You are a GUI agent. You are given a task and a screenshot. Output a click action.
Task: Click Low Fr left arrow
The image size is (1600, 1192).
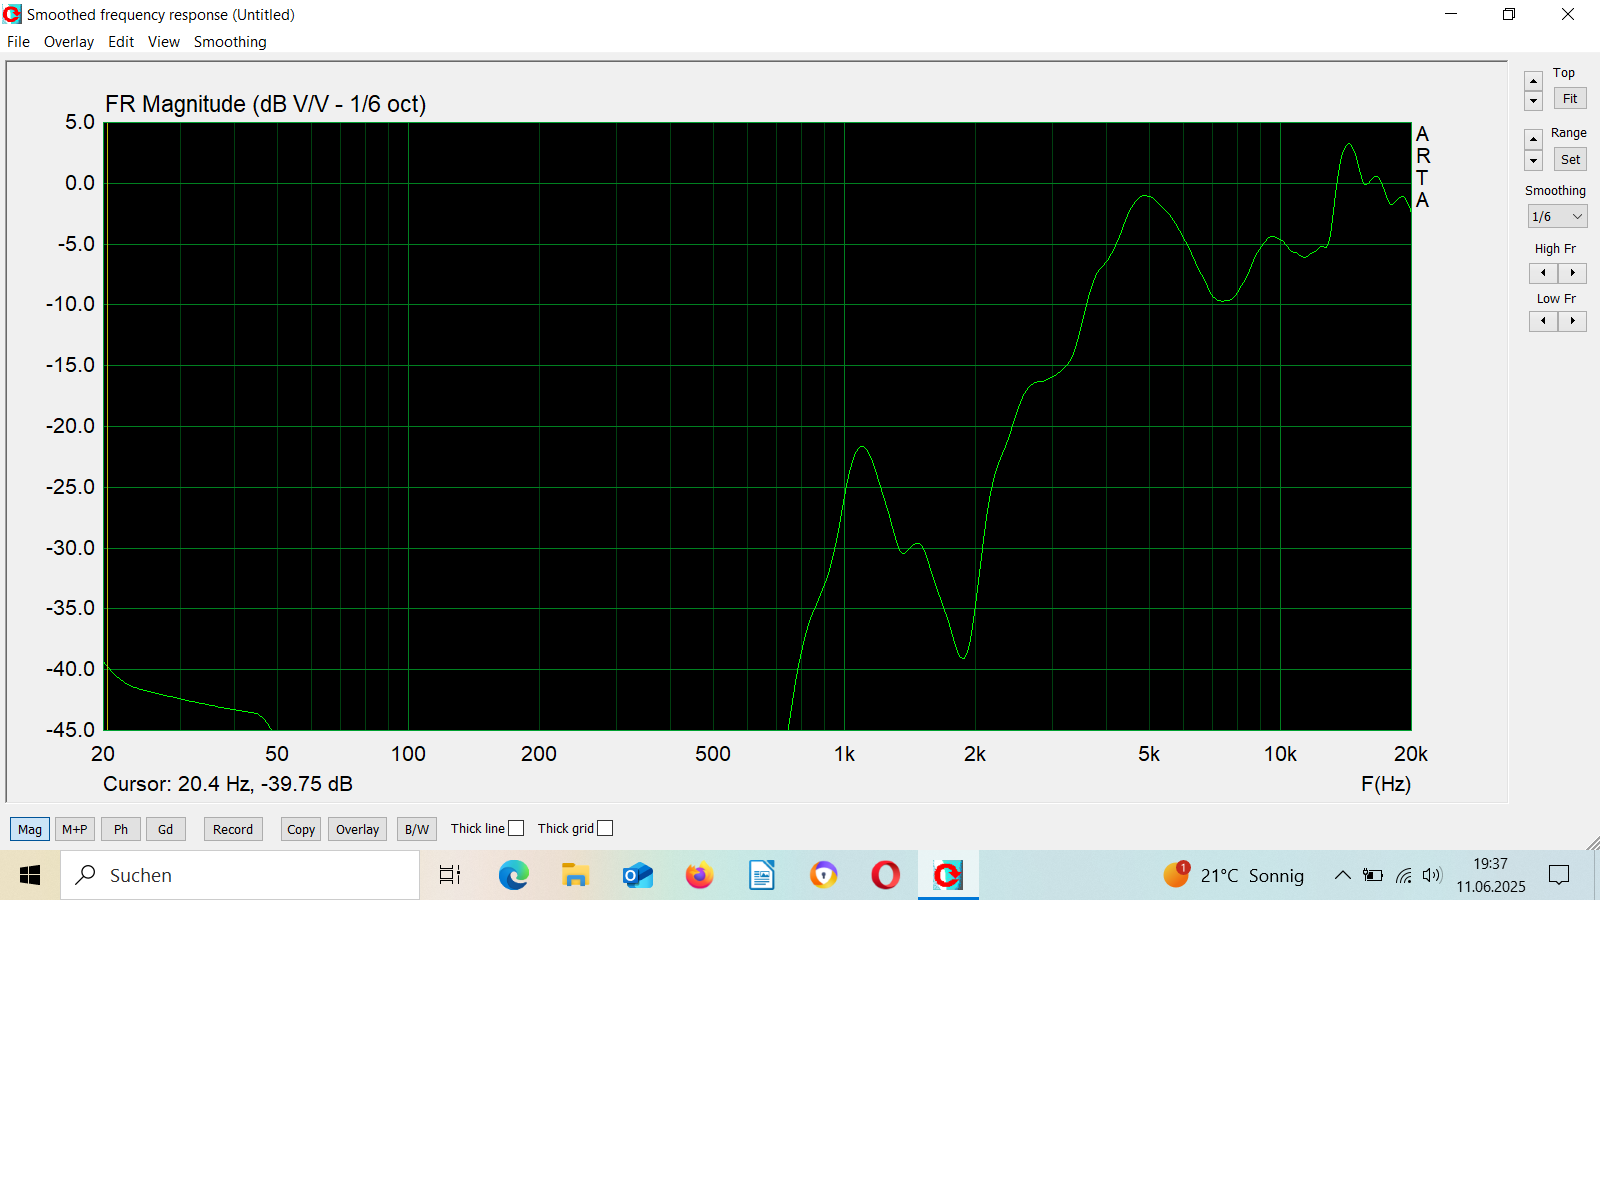[x=1543, y=321]
